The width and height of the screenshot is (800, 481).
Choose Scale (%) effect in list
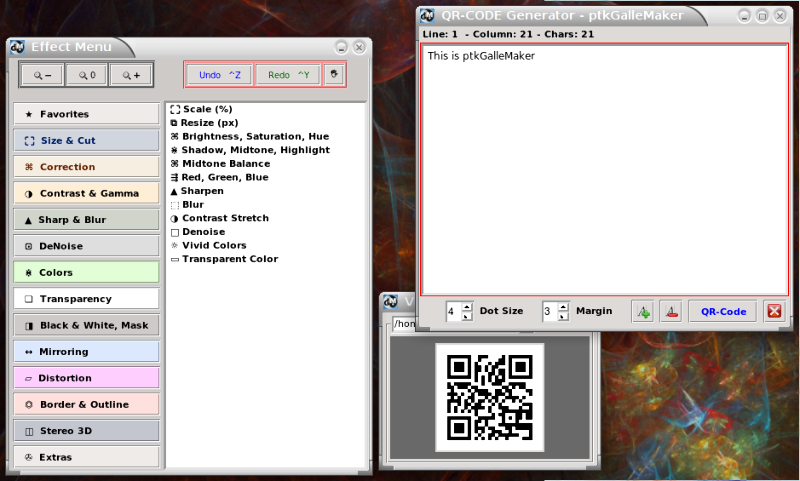(x=202, y=109)
